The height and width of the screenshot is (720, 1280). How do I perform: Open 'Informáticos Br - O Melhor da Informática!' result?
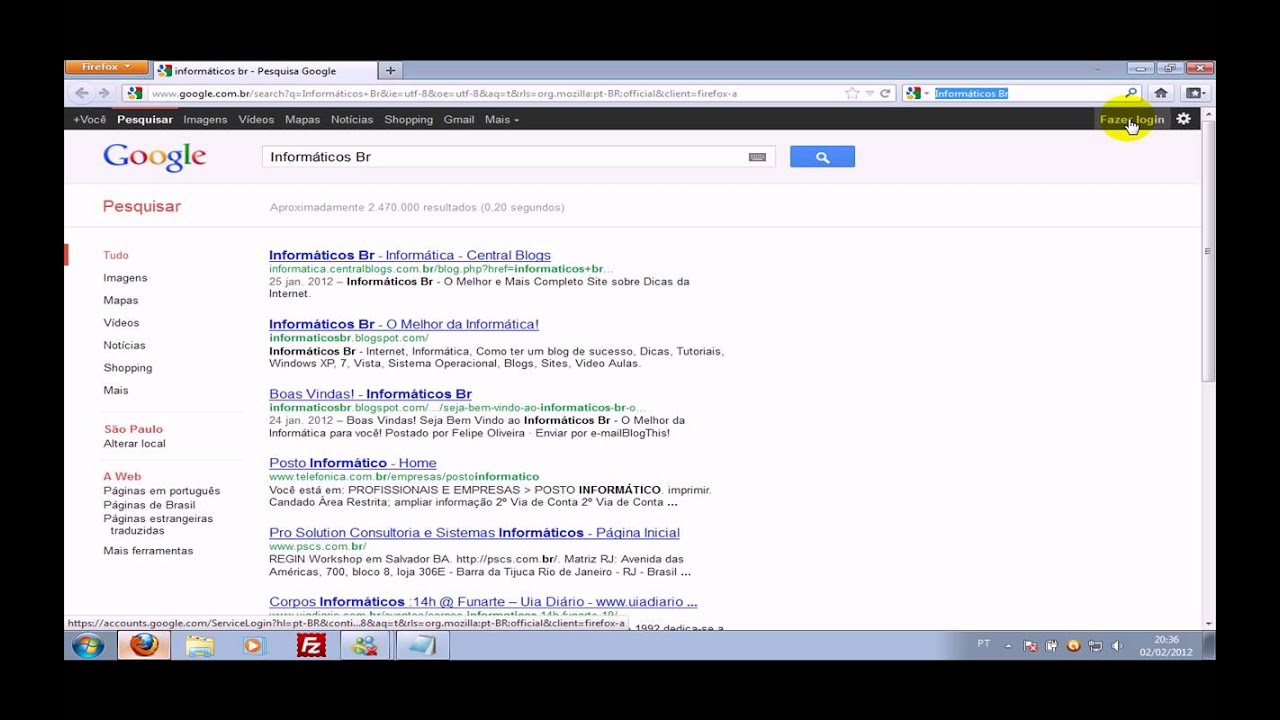click(x=404, y=324)
